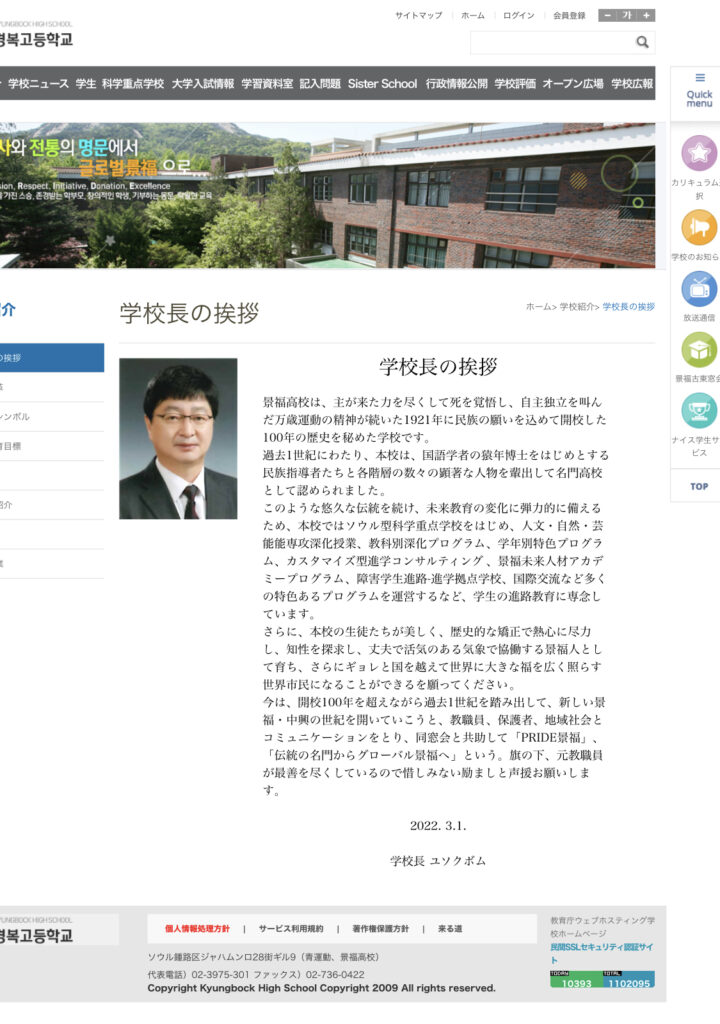Open 学校広報 menu
The width and height of the screenshot is (720, 1024).
(632, 84)
